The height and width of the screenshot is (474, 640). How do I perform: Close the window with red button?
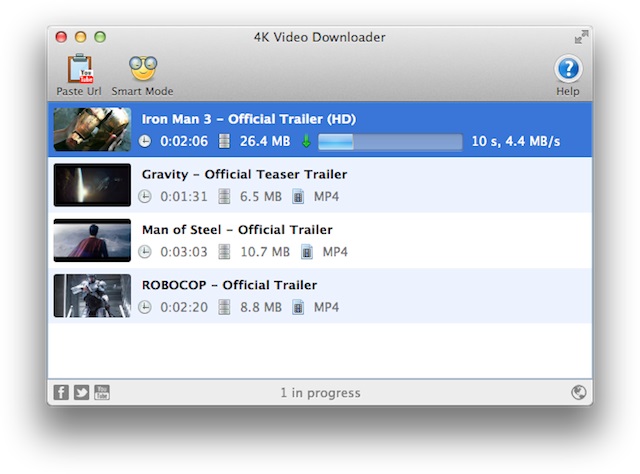coord(61,37)
